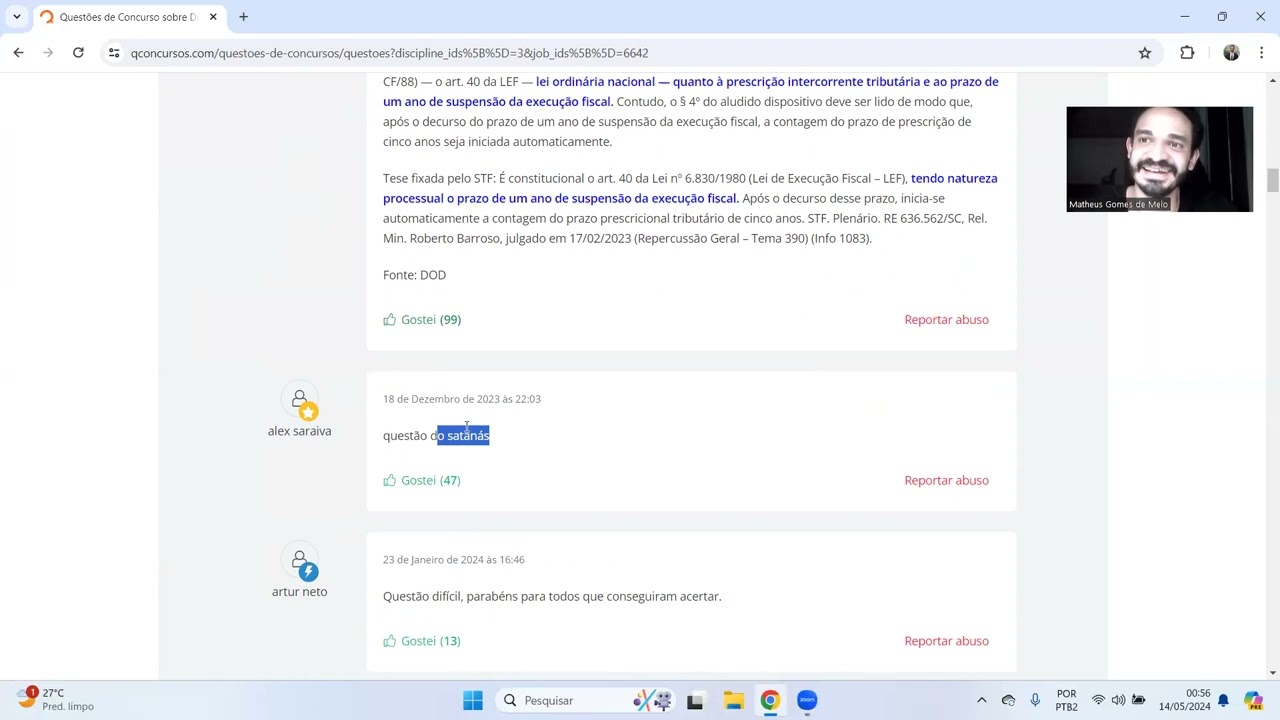Expand the hidden system tray icons
This screenshot has height=720, width=1280.
(x=981, y=701)
